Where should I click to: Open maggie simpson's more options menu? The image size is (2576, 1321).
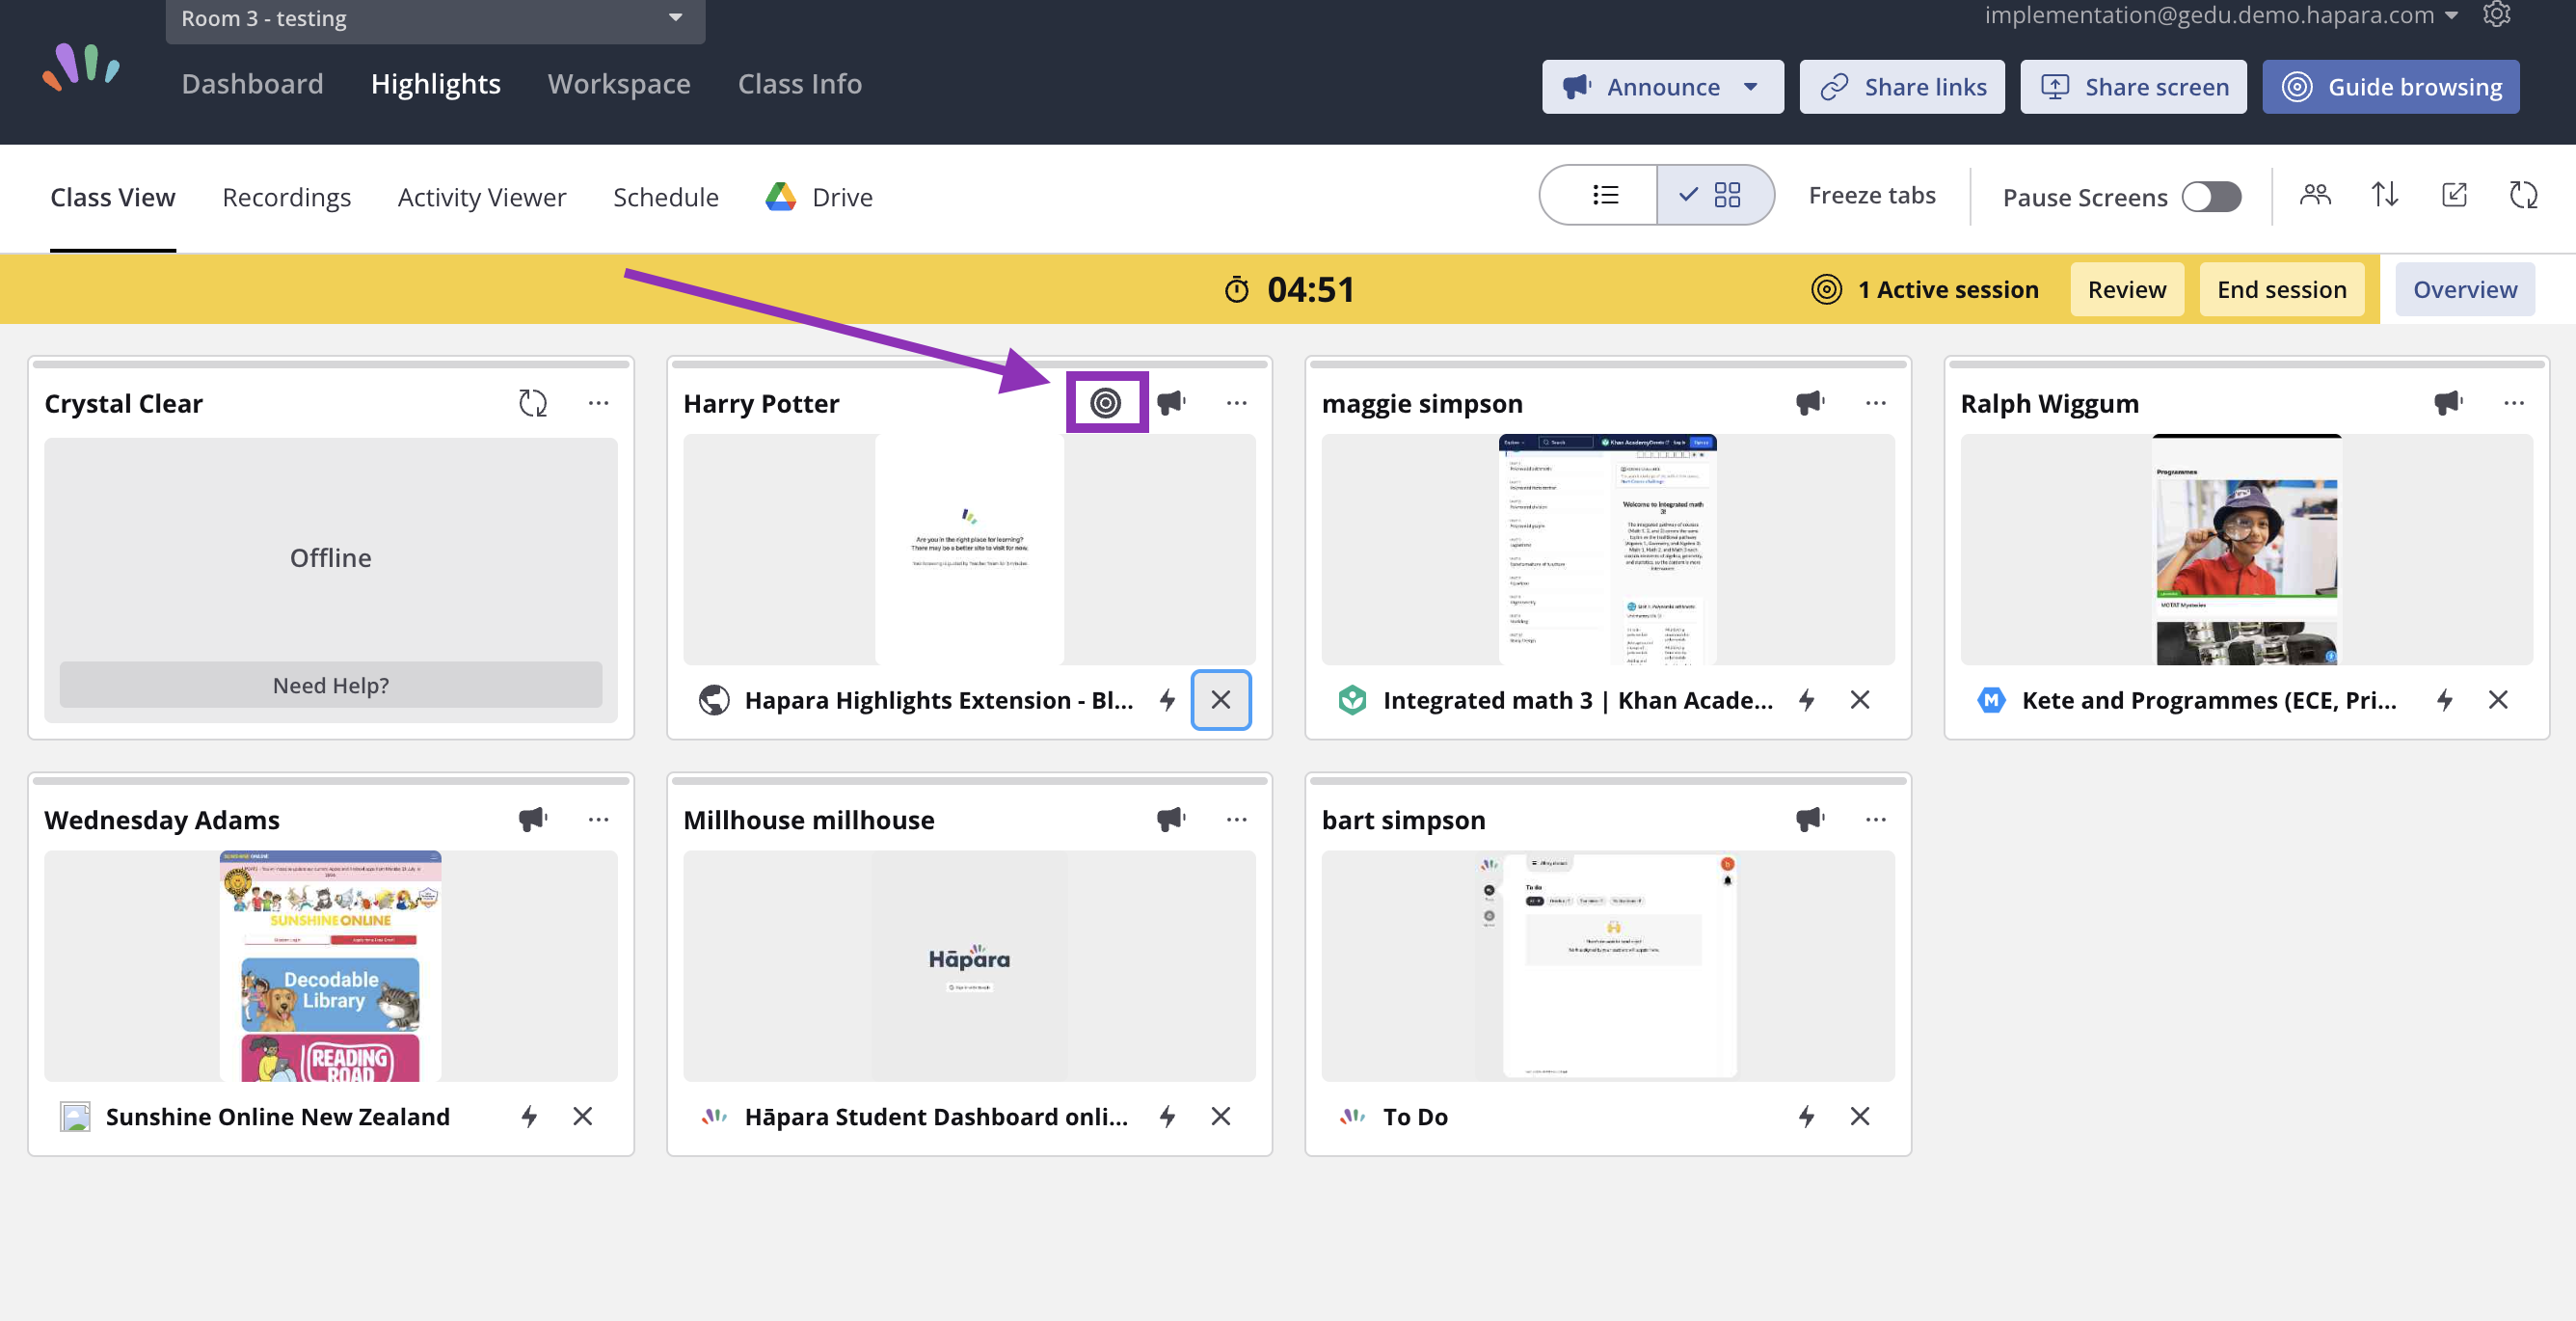[x=1875, y=403]
